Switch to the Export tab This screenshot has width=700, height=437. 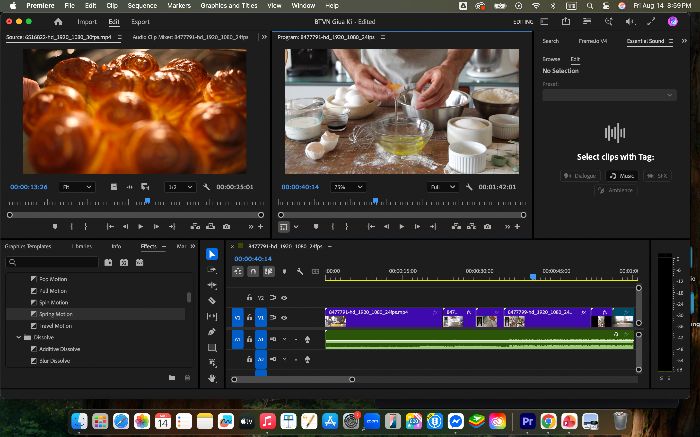[140, 21]
